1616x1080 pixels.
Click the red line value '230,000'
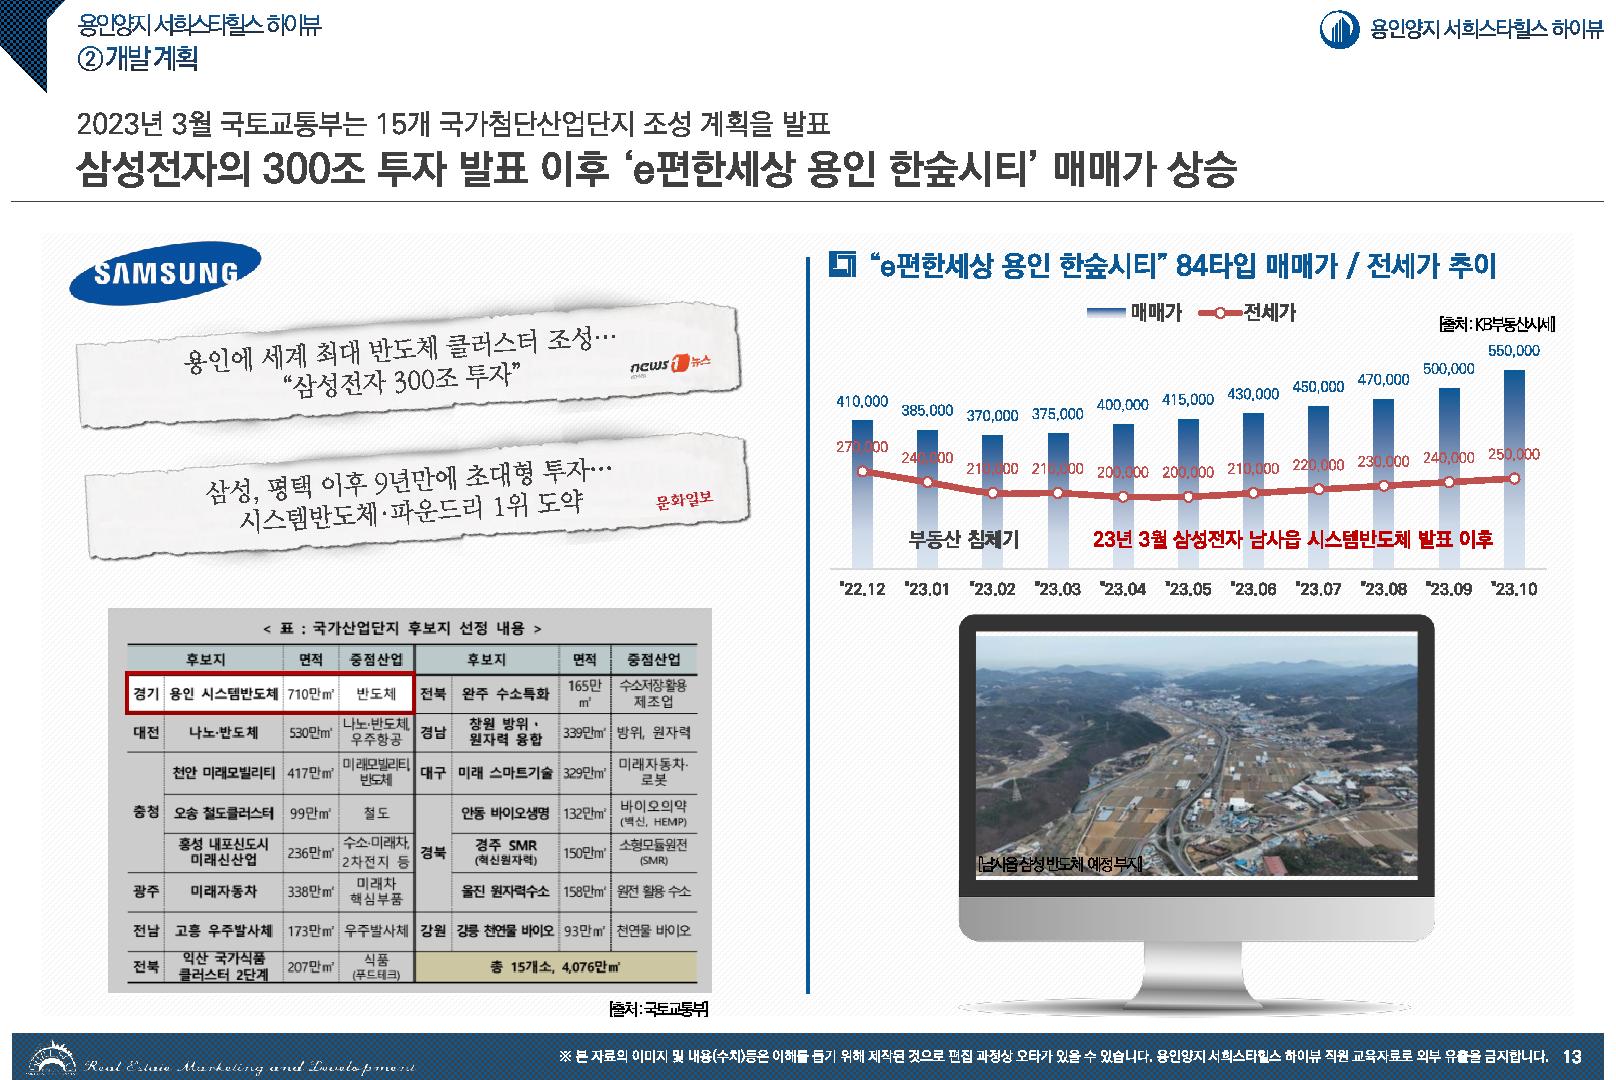(x=1384, y=462)
